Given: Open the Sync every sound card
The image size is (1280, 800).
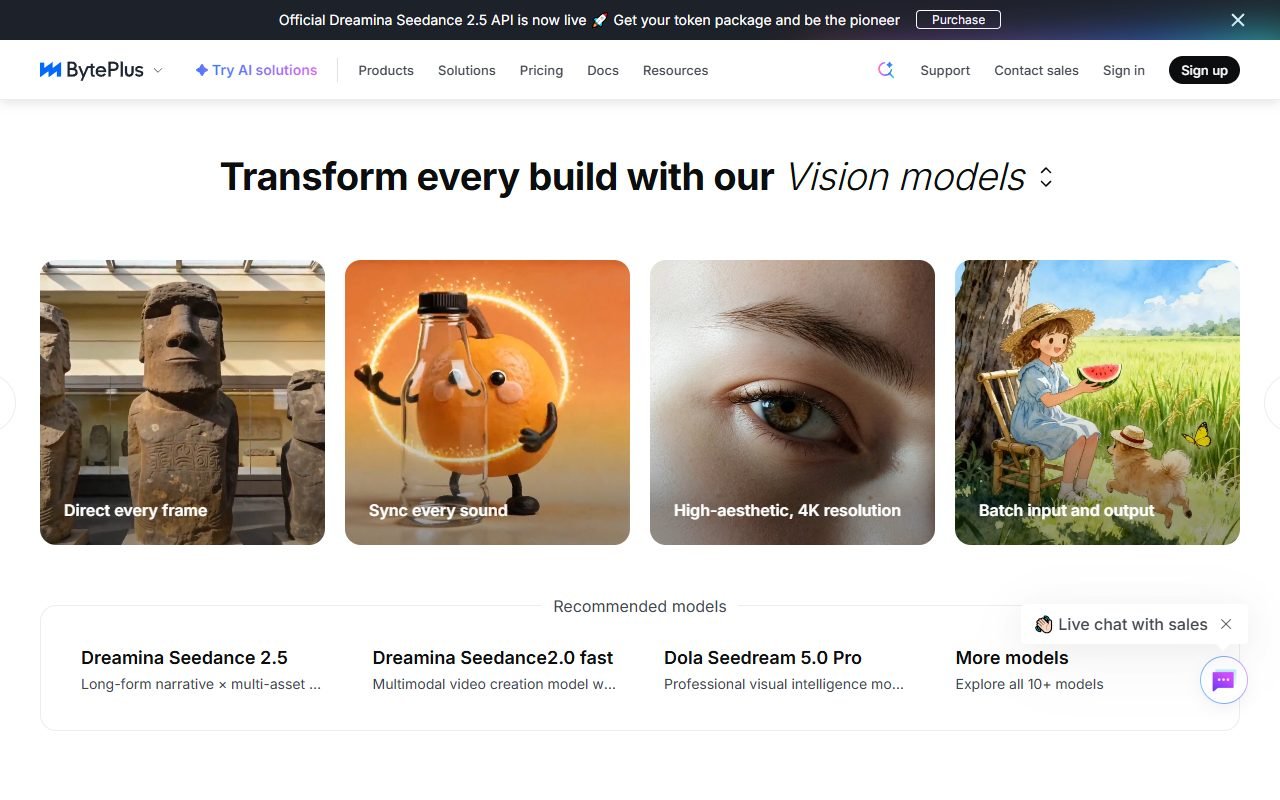Looking at the screenshot, I should coord(487,402).
